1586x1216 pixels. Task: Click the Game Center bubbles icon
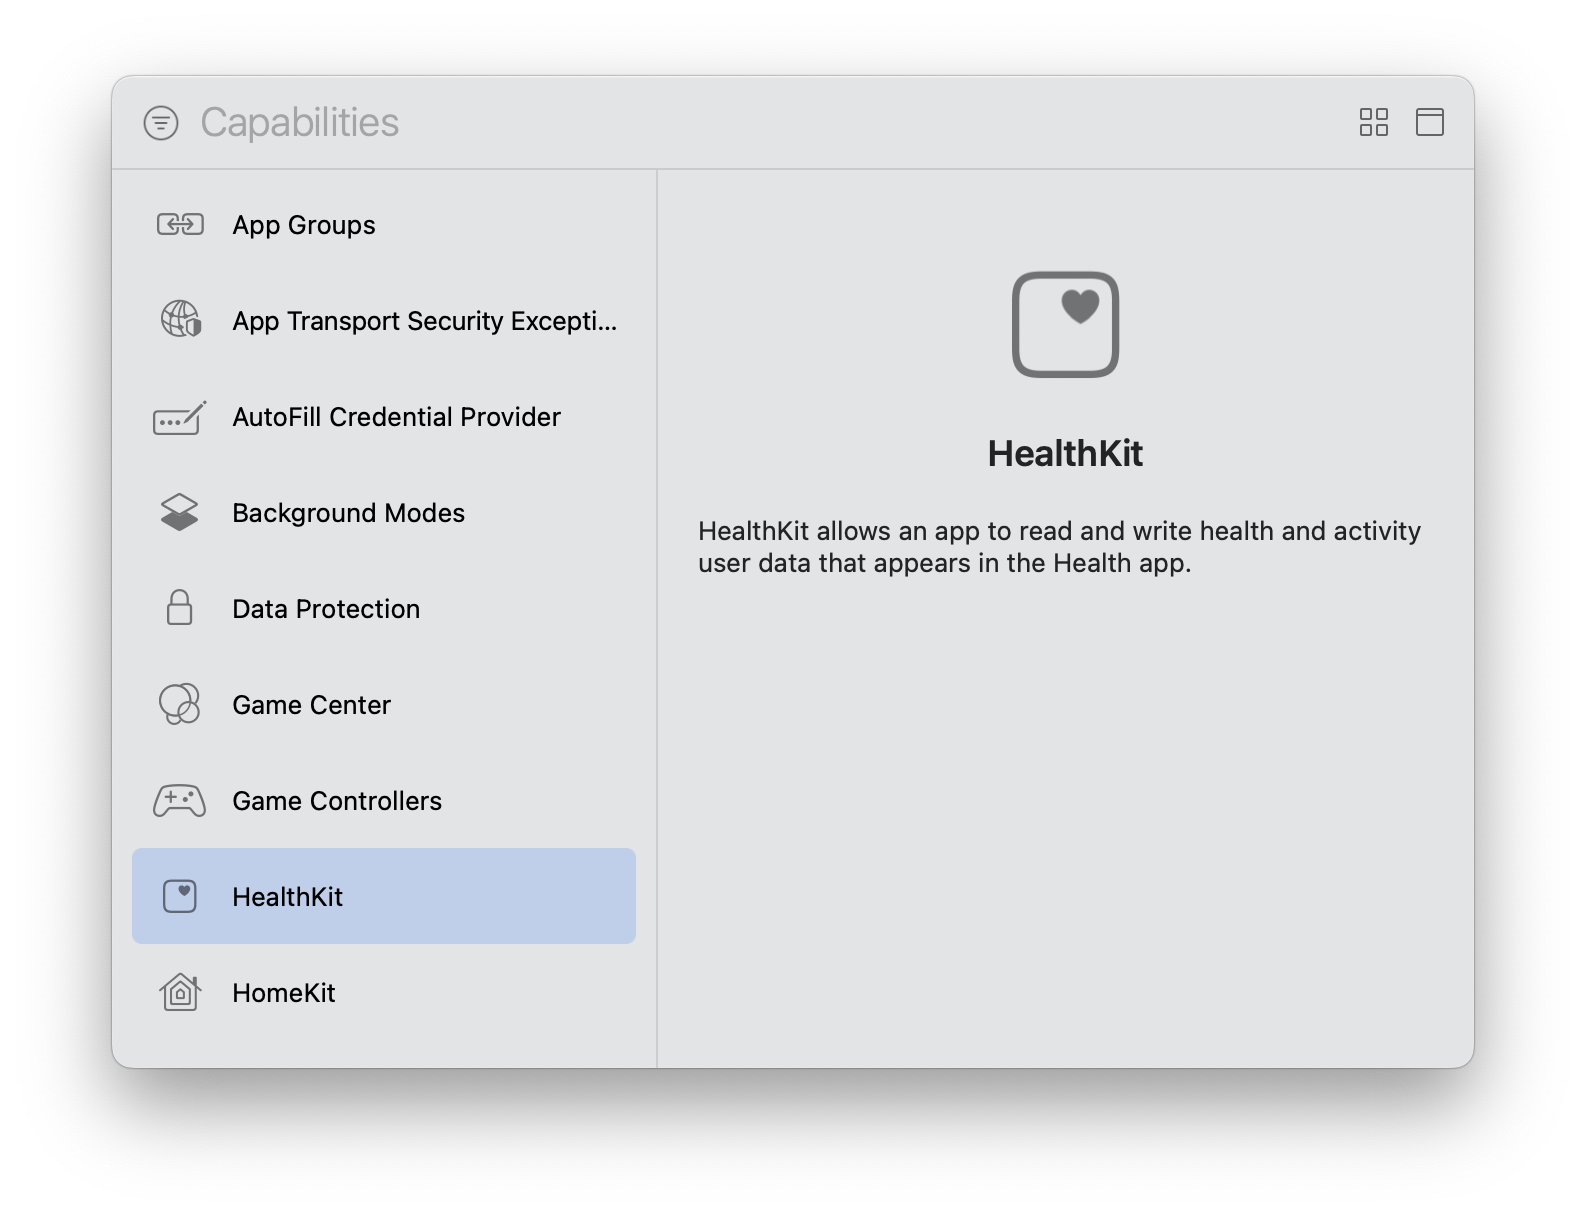[180, 704]
